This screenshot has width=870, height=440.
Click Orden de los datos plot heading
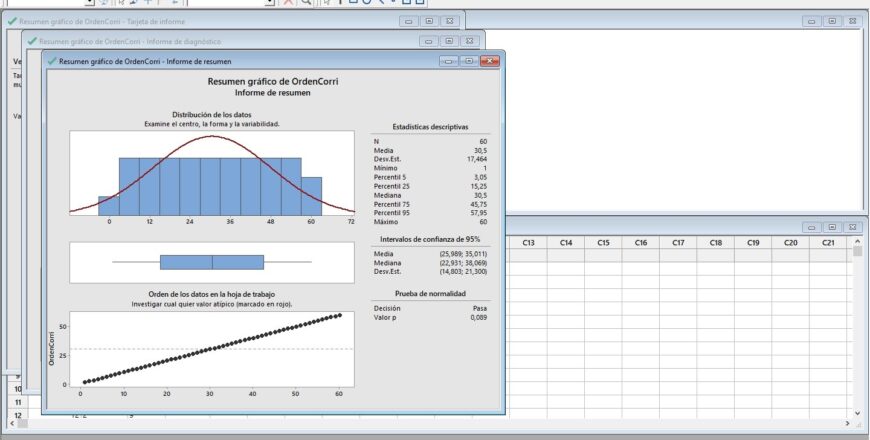tap(211, 294)
